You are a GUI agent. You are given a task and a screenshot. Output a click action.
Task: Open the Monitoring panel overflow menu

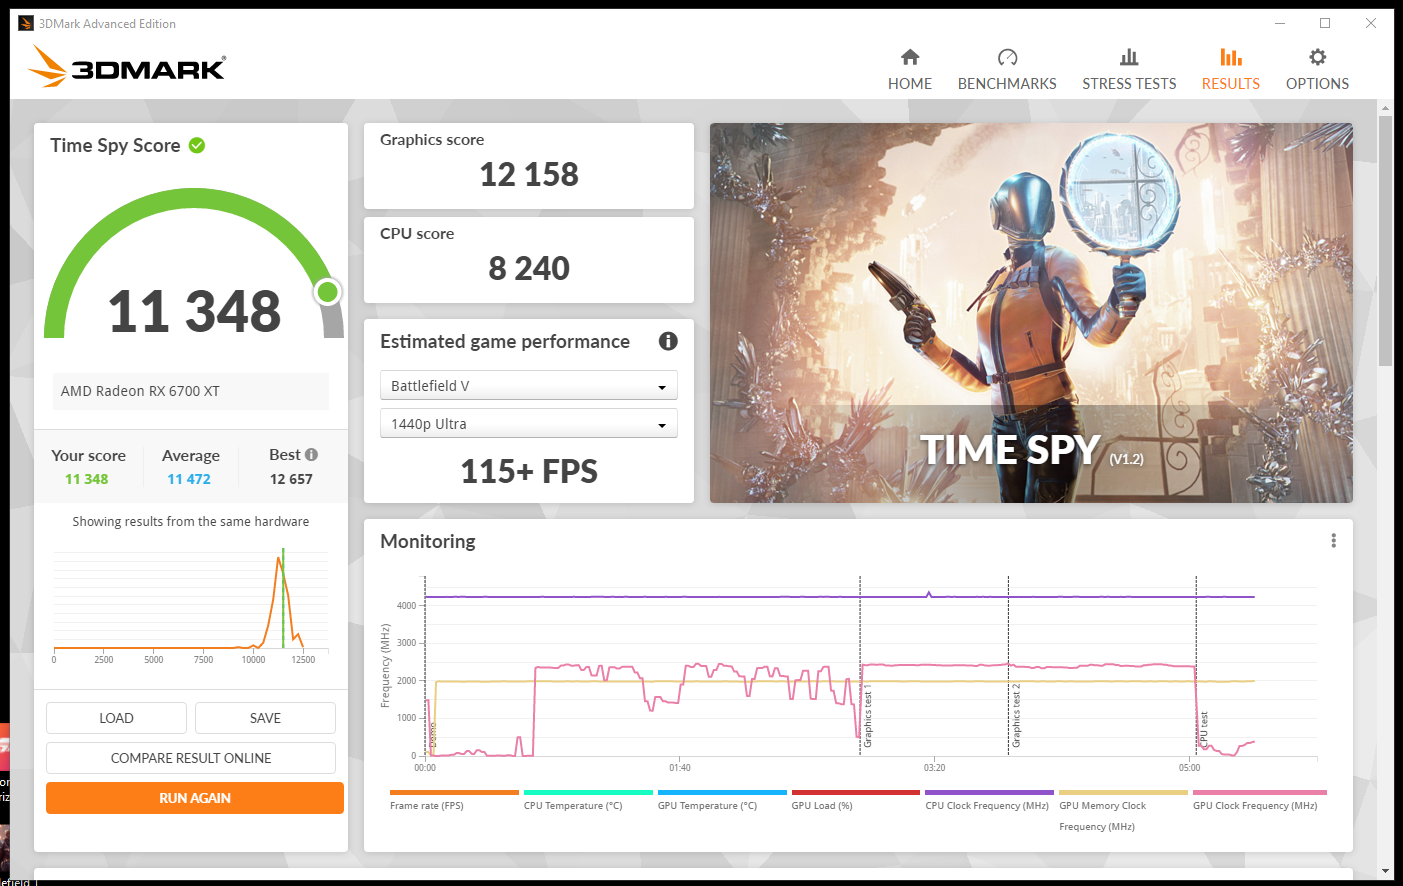pyautogui.click(x=1333, y=540)
